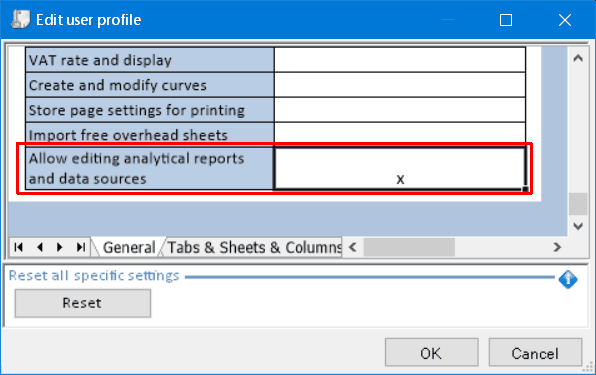Go to next sheet tab arrow
This screenshot has height=375, width=596.
[x=60, y=247]
